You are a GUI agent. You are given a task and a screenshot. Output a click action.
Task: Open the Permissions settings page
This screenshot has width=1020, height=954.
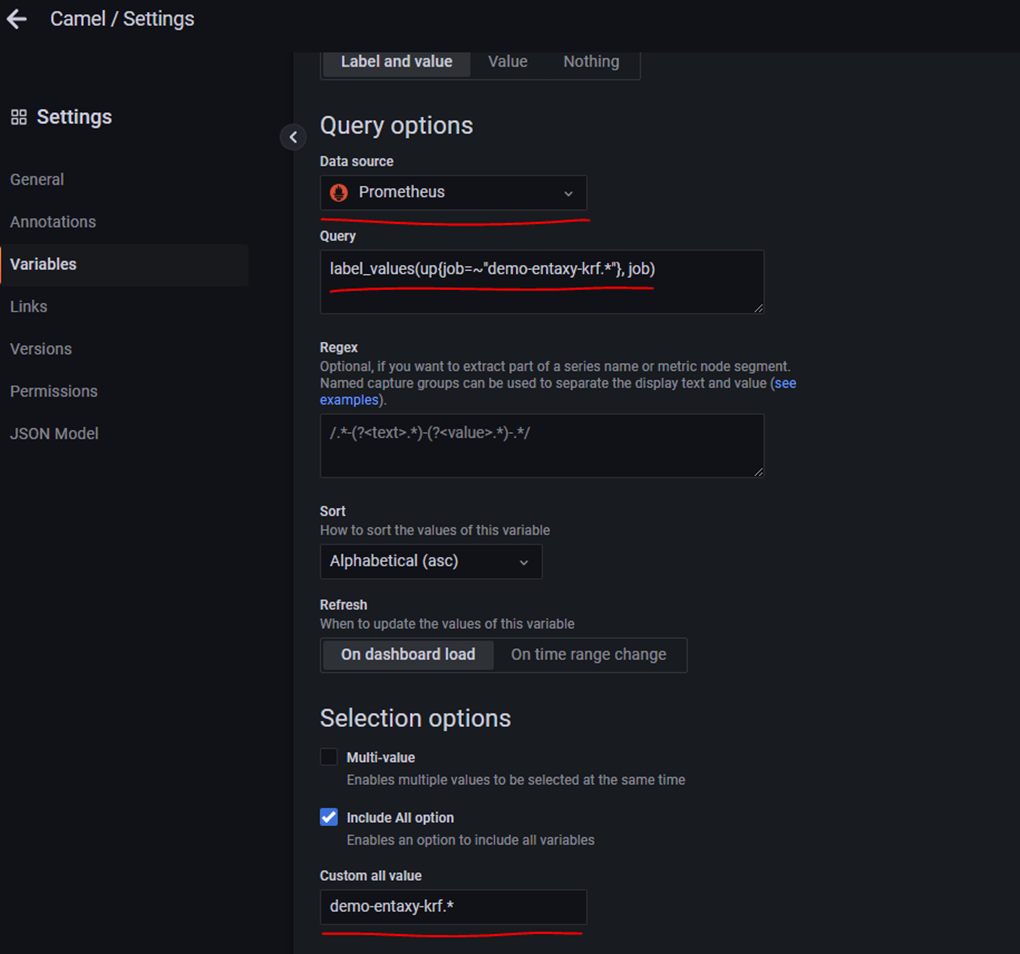click(54, 391)
